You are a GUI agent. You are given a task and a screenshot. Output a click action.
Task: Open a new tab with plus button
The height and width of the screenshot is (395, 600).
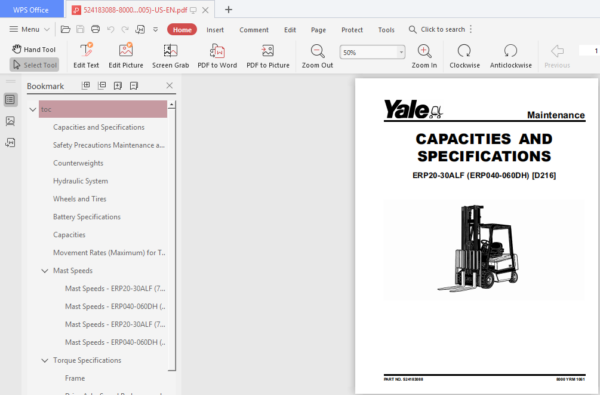tap(228, 10)
